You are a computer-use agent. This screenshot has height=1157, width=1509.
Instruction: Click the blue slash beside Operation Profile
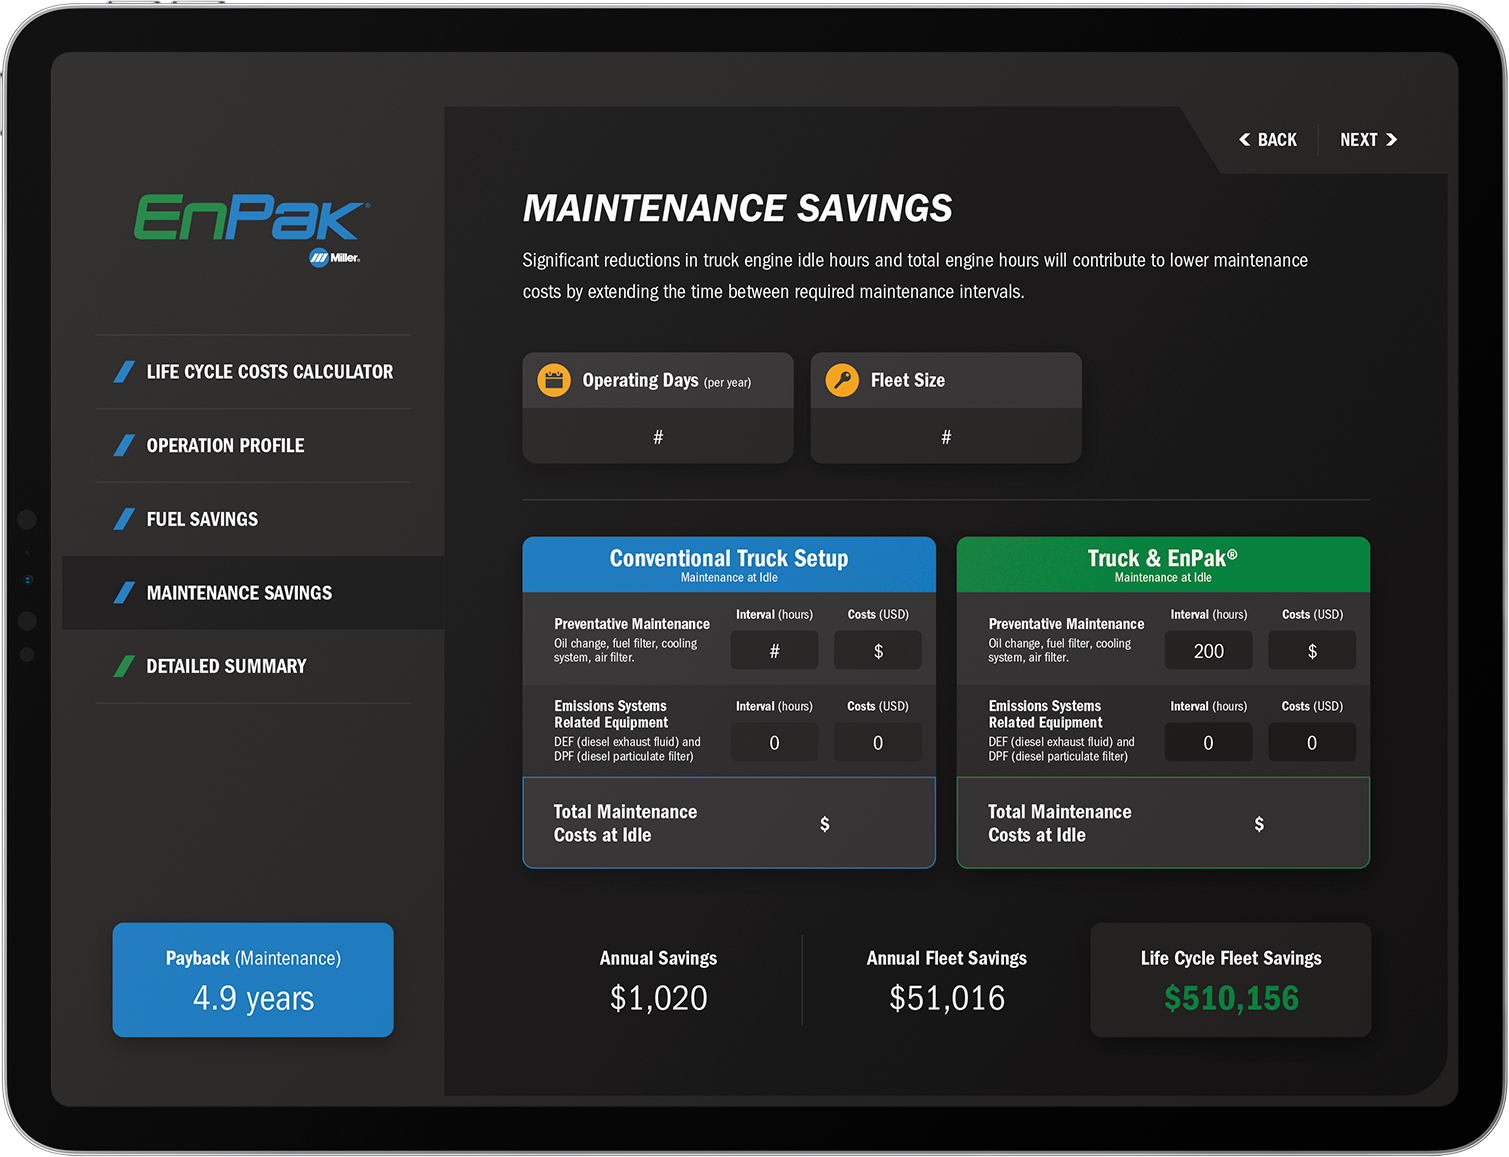[124, 445]
